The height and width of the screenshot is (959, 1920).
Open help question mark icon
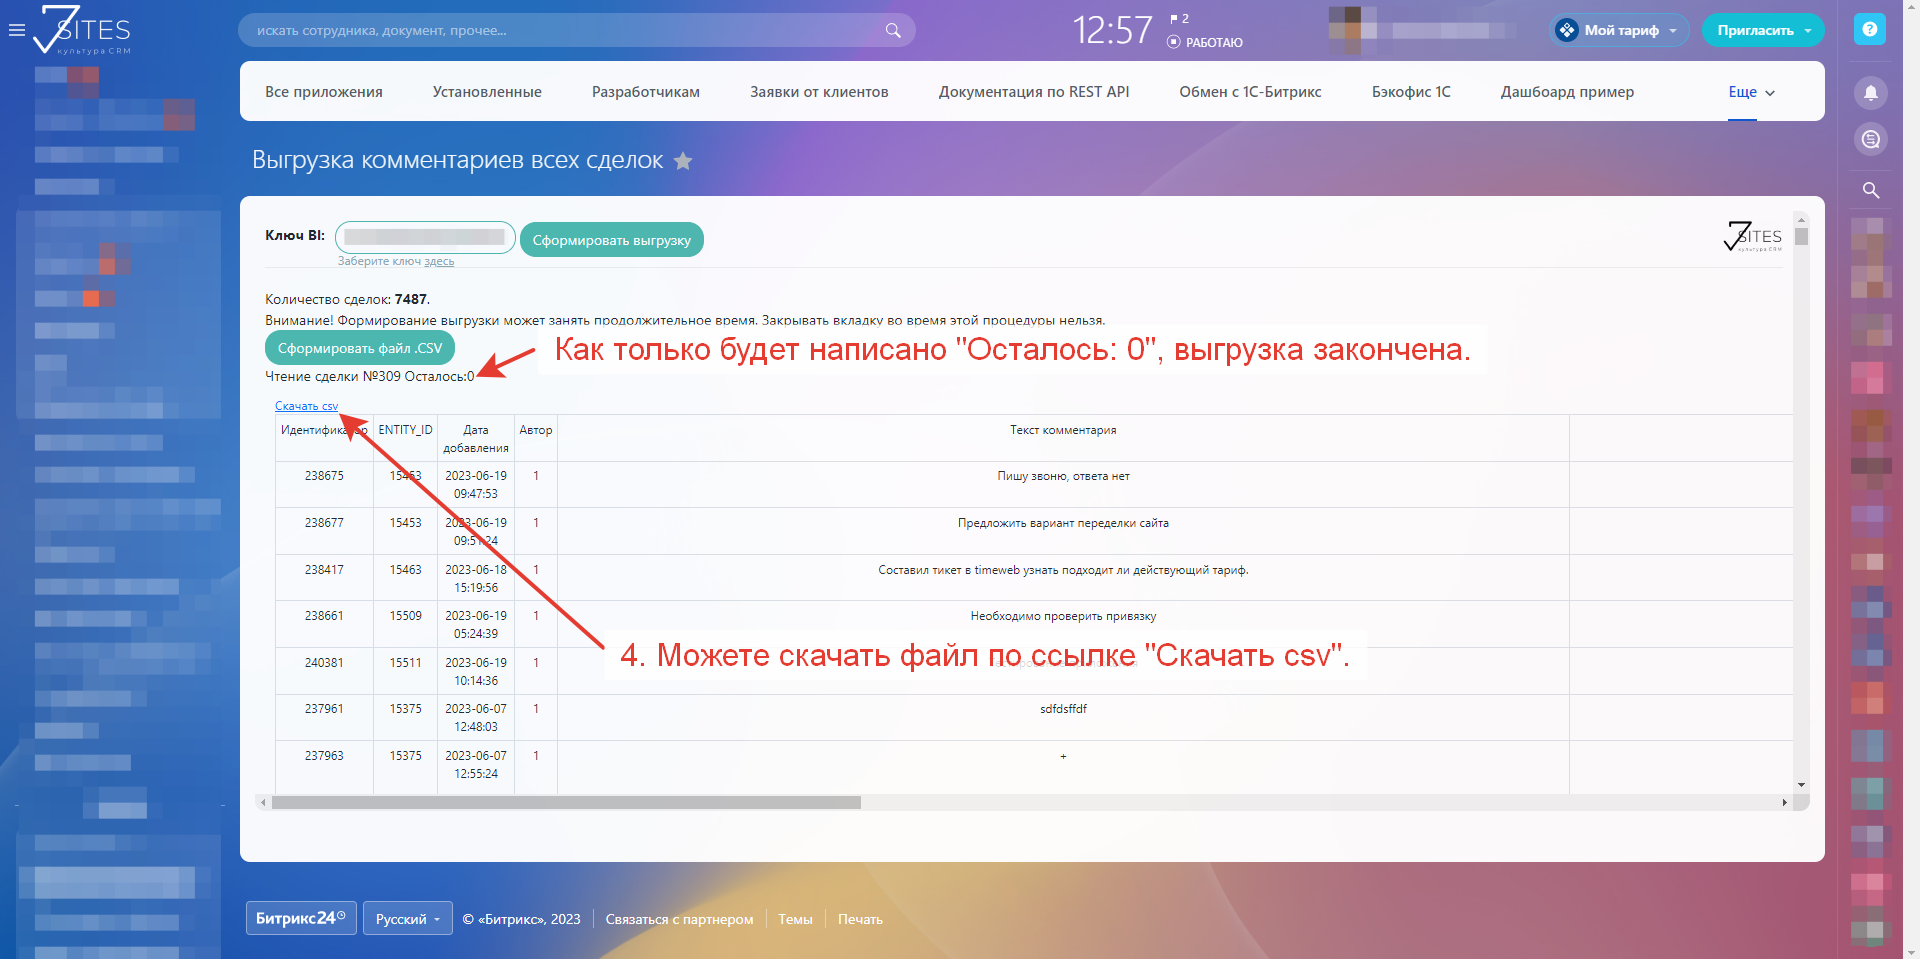coord(1869,29)
